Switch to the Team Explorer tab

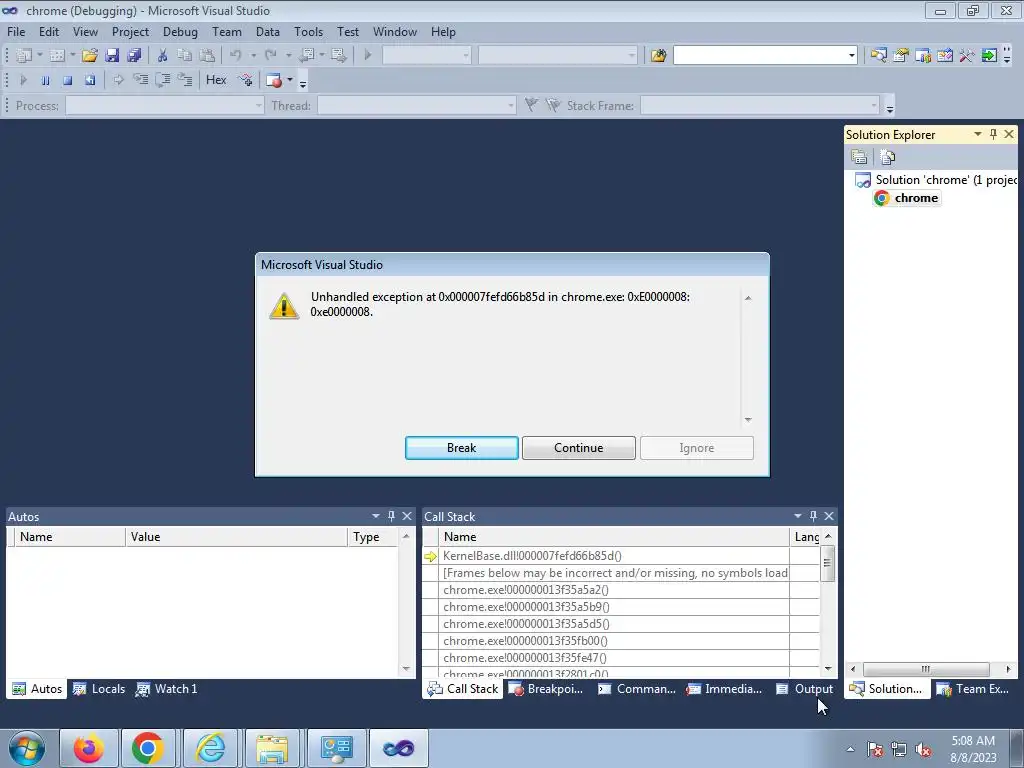tap(972, 689)
